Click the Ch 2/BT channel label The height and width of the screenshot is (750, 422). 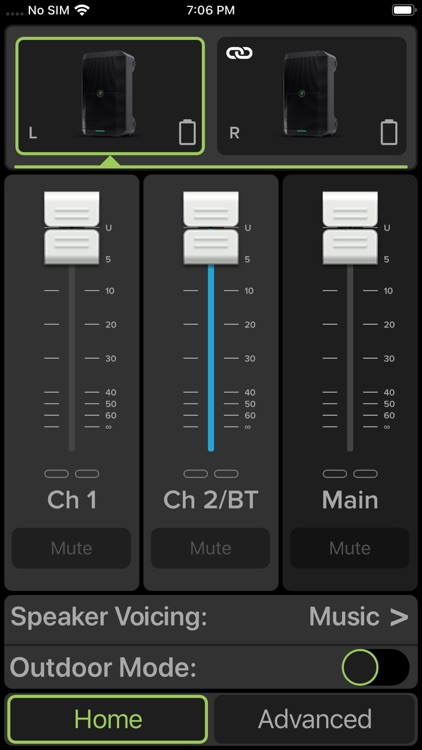tap(211, 500)
